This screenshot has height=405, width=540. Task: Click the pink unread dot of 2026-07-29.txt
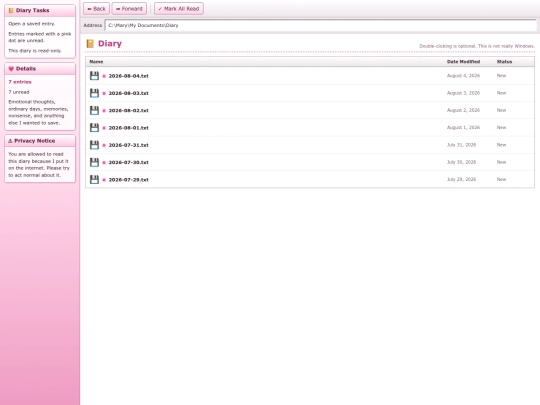104,180
